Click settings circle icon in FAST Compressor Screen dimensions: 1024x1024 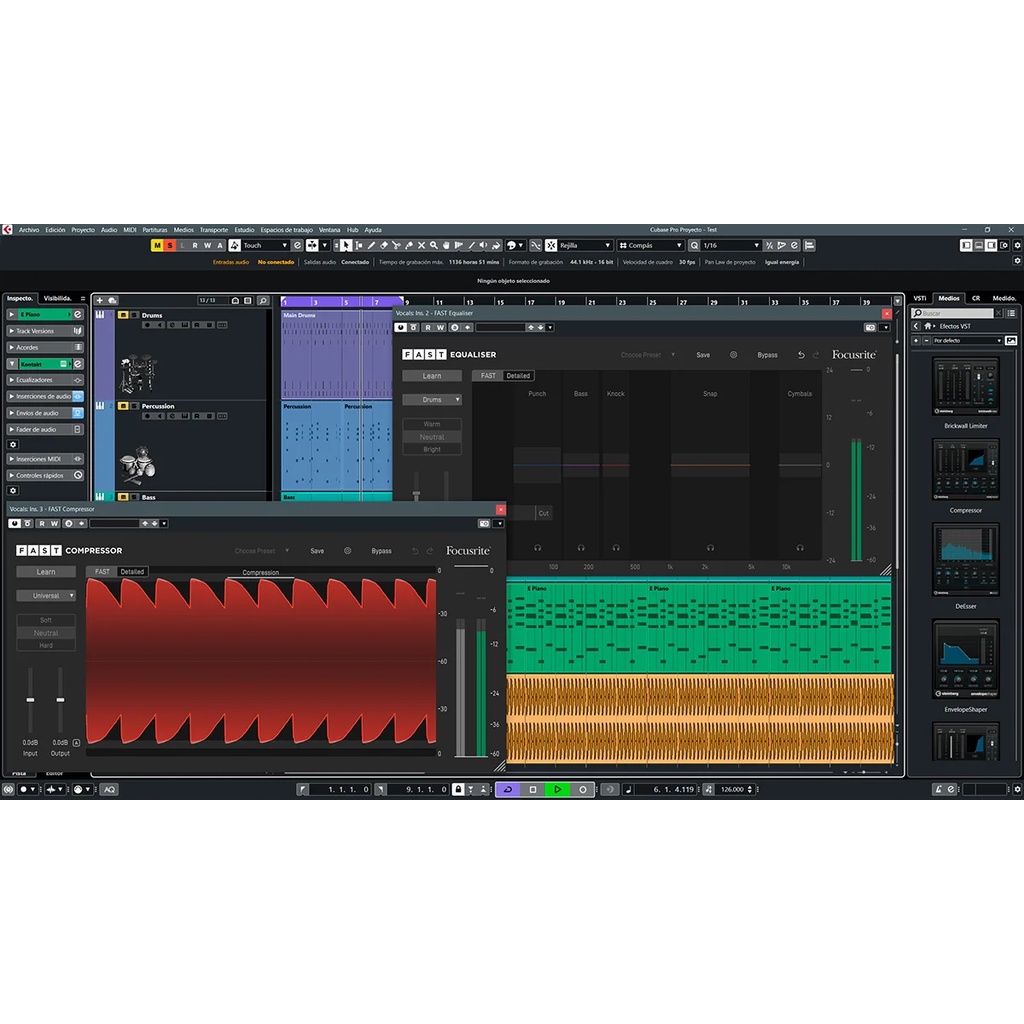pos(347,551)
